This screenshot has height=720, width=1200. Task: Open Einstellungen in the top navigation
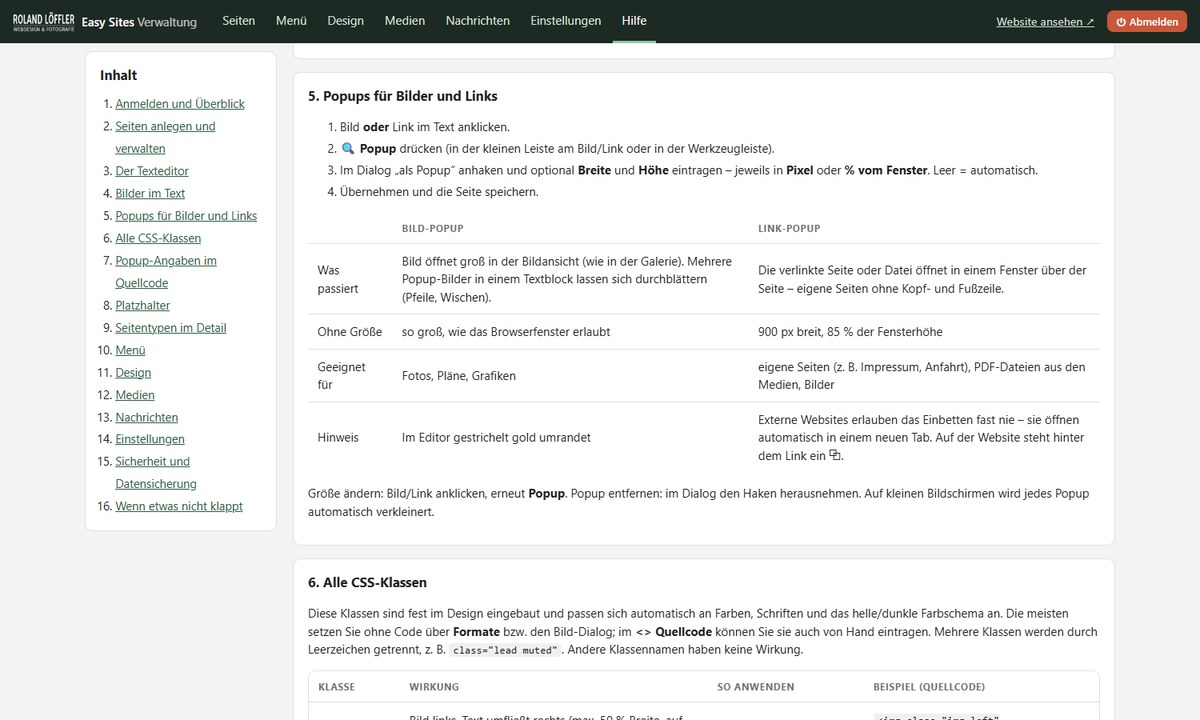[x=565, y=21]
